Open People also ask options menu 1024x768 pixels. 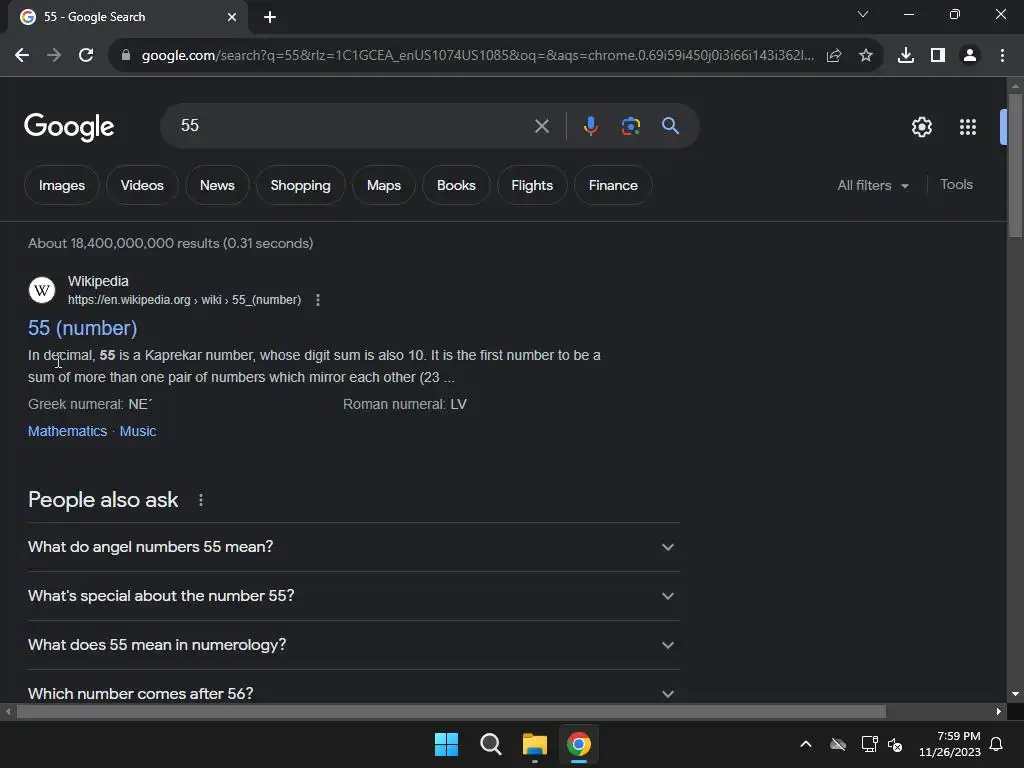[x=200, y=500]
